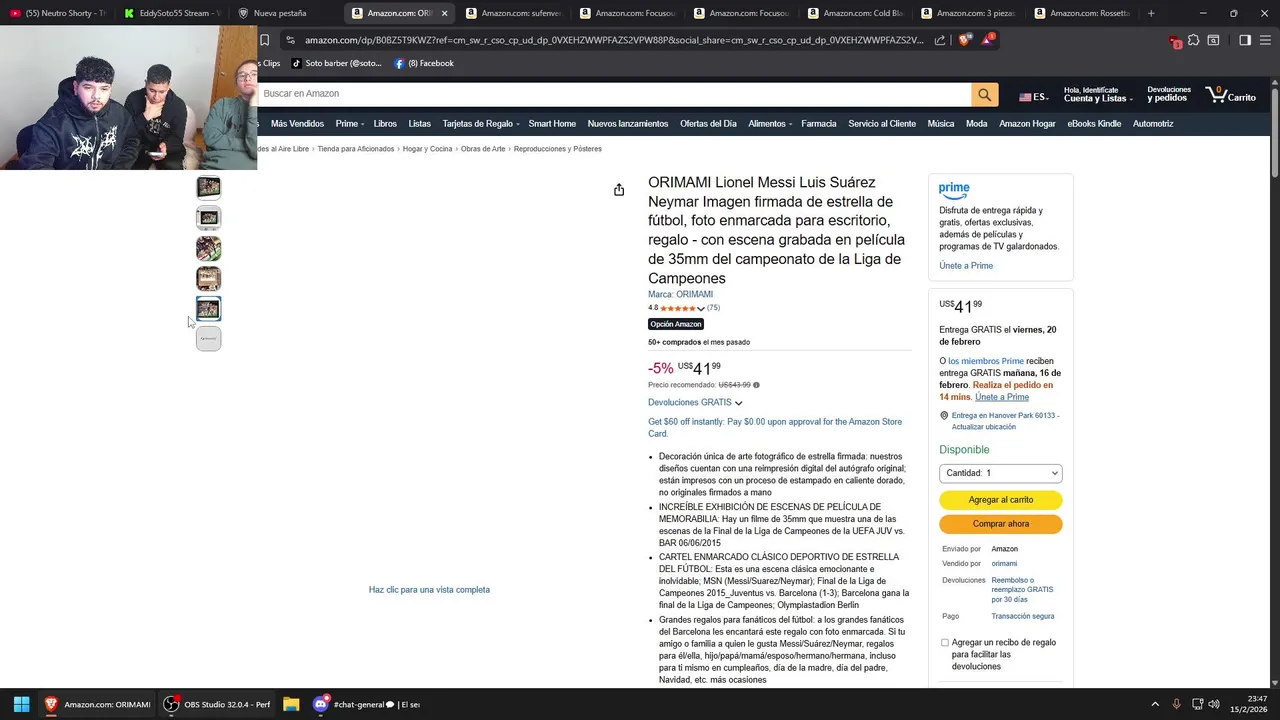The image size is (1280, 720).
Task: Open the Brave Shields lion icon
Action: point(964,40)
